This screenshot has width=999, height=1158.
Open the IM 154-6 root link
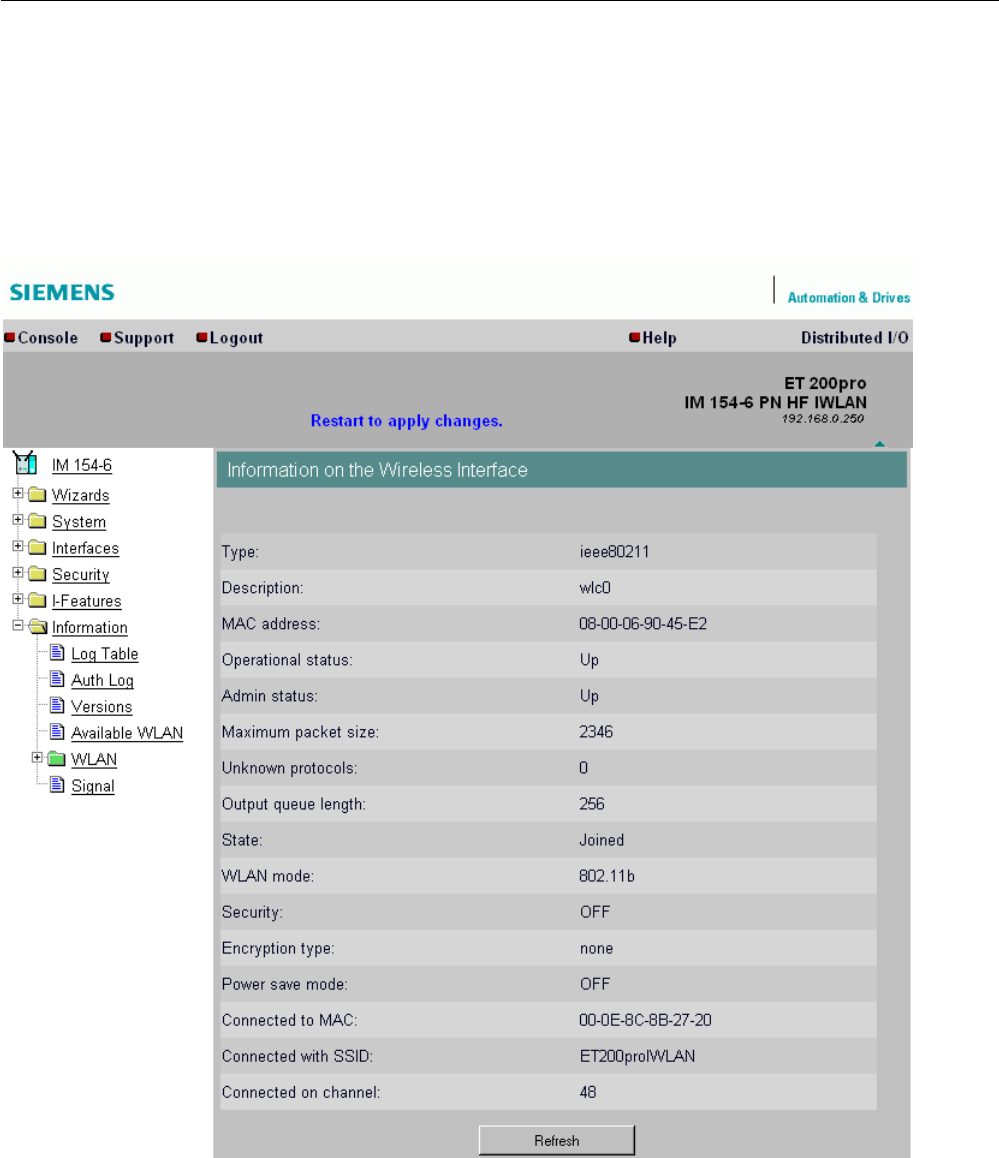click(82, 465)
